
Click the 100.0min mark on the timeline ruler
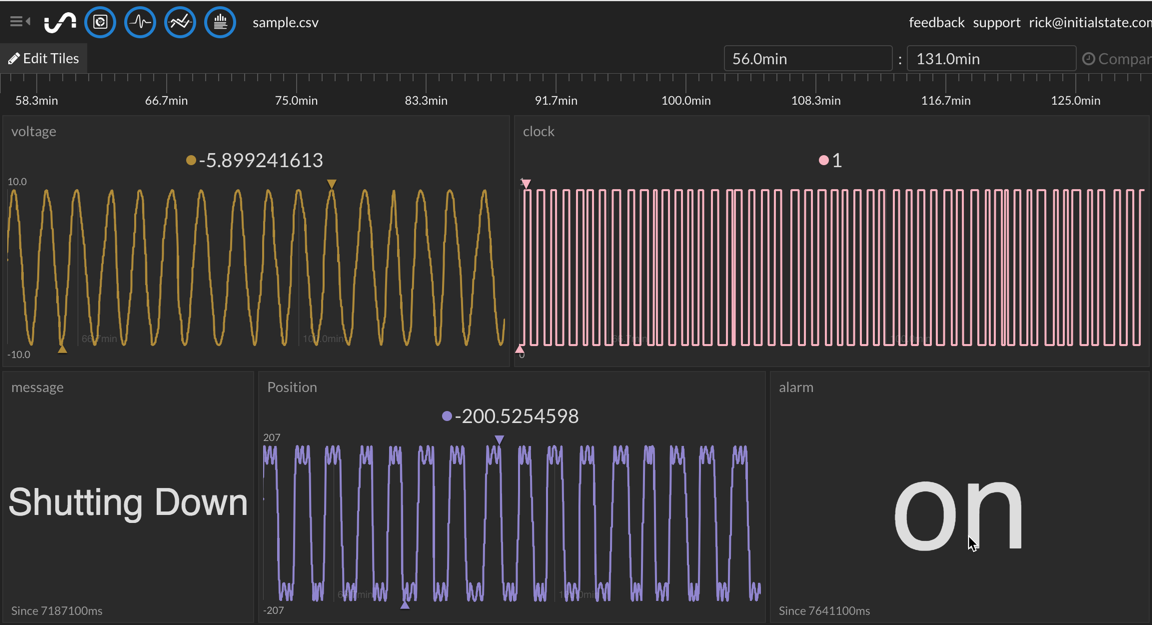[686, 100]
